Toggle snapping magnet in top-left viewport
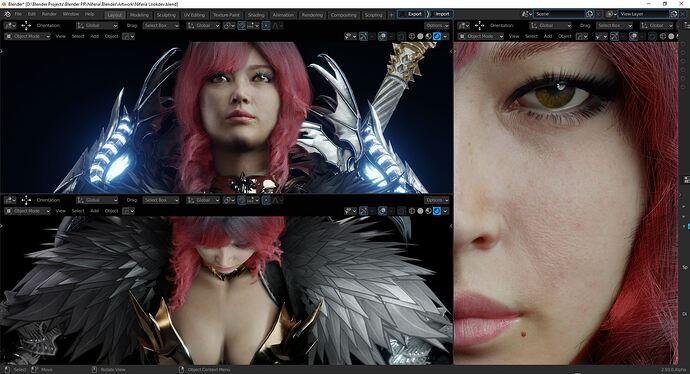The width and height of the screenshot is (690, 374). coord(242,26)
